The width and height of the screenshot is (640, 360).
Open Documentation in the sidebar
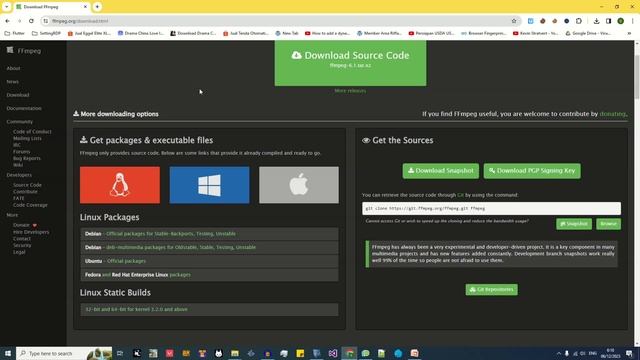tap(24, 108)
